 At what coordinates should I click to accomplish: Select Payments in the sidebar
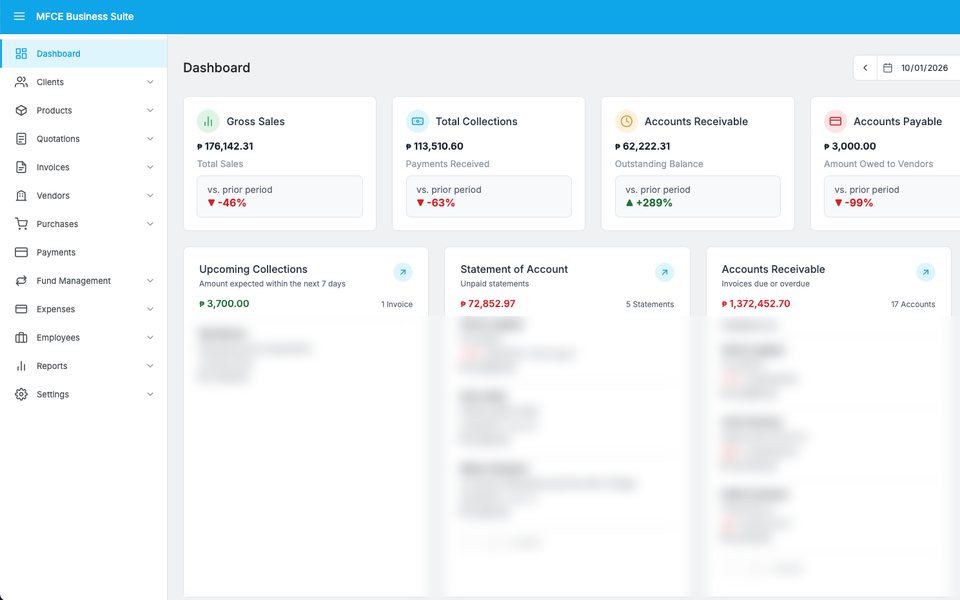click(83, 252)
